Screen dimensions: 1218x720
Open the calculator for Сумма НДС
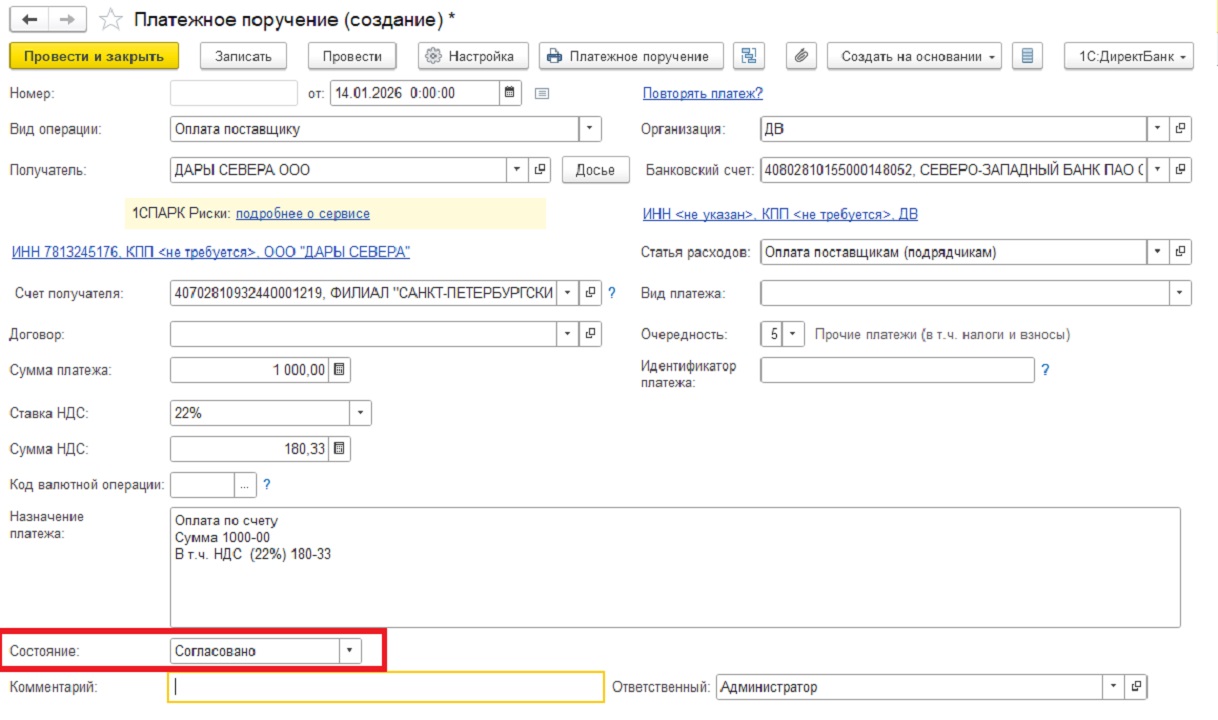339,449
